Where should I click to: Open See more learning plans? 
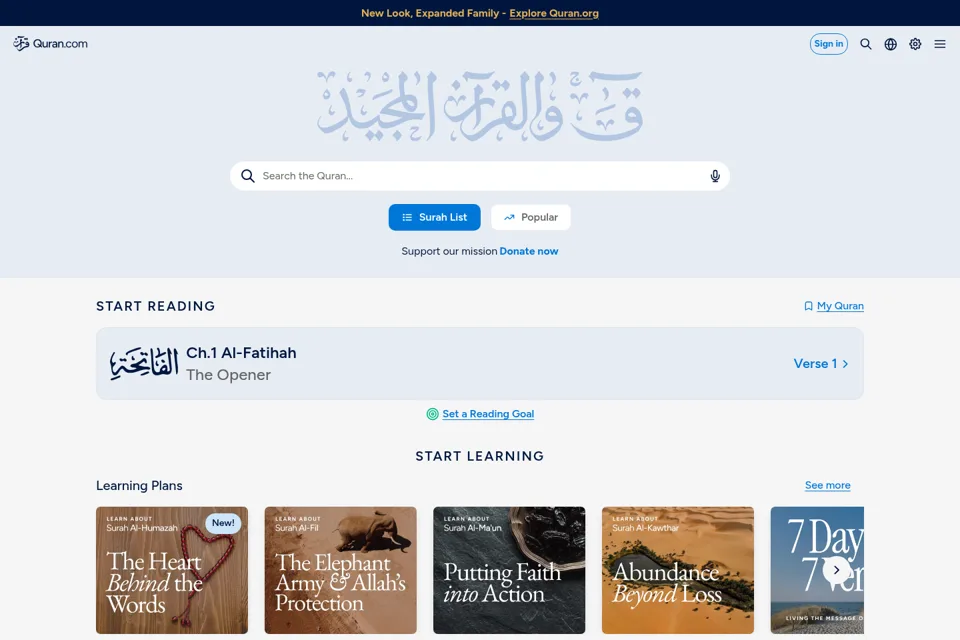[x=827, y=485]
